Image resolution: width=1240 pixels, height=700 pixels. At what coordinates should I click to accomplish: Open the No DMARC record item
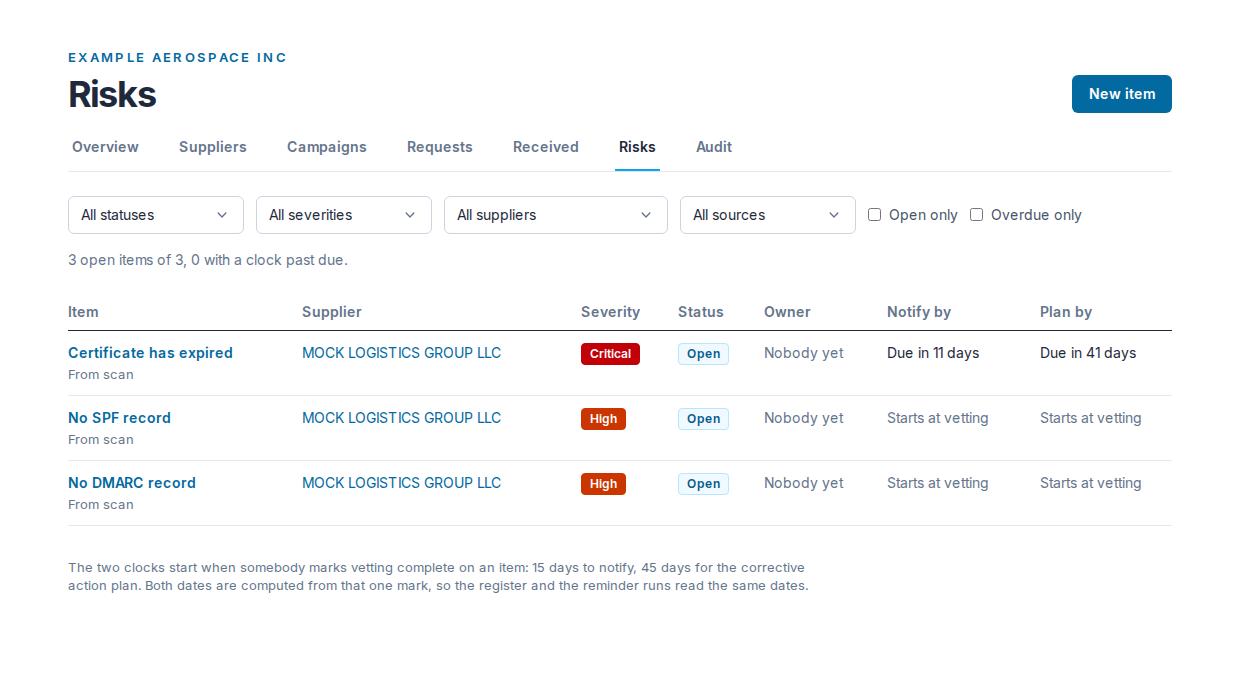(x=132, y=483)
